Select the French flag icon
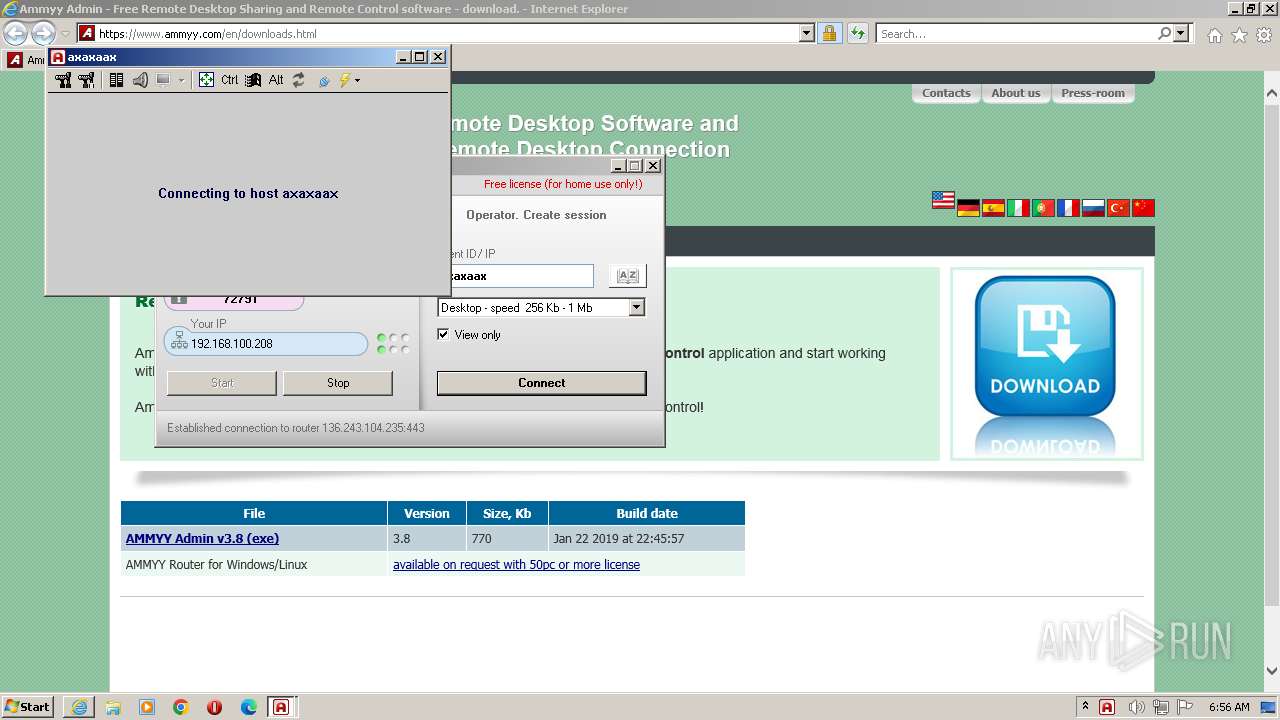The width and height of the screenshot is (1280, 720). [1068, 208]
